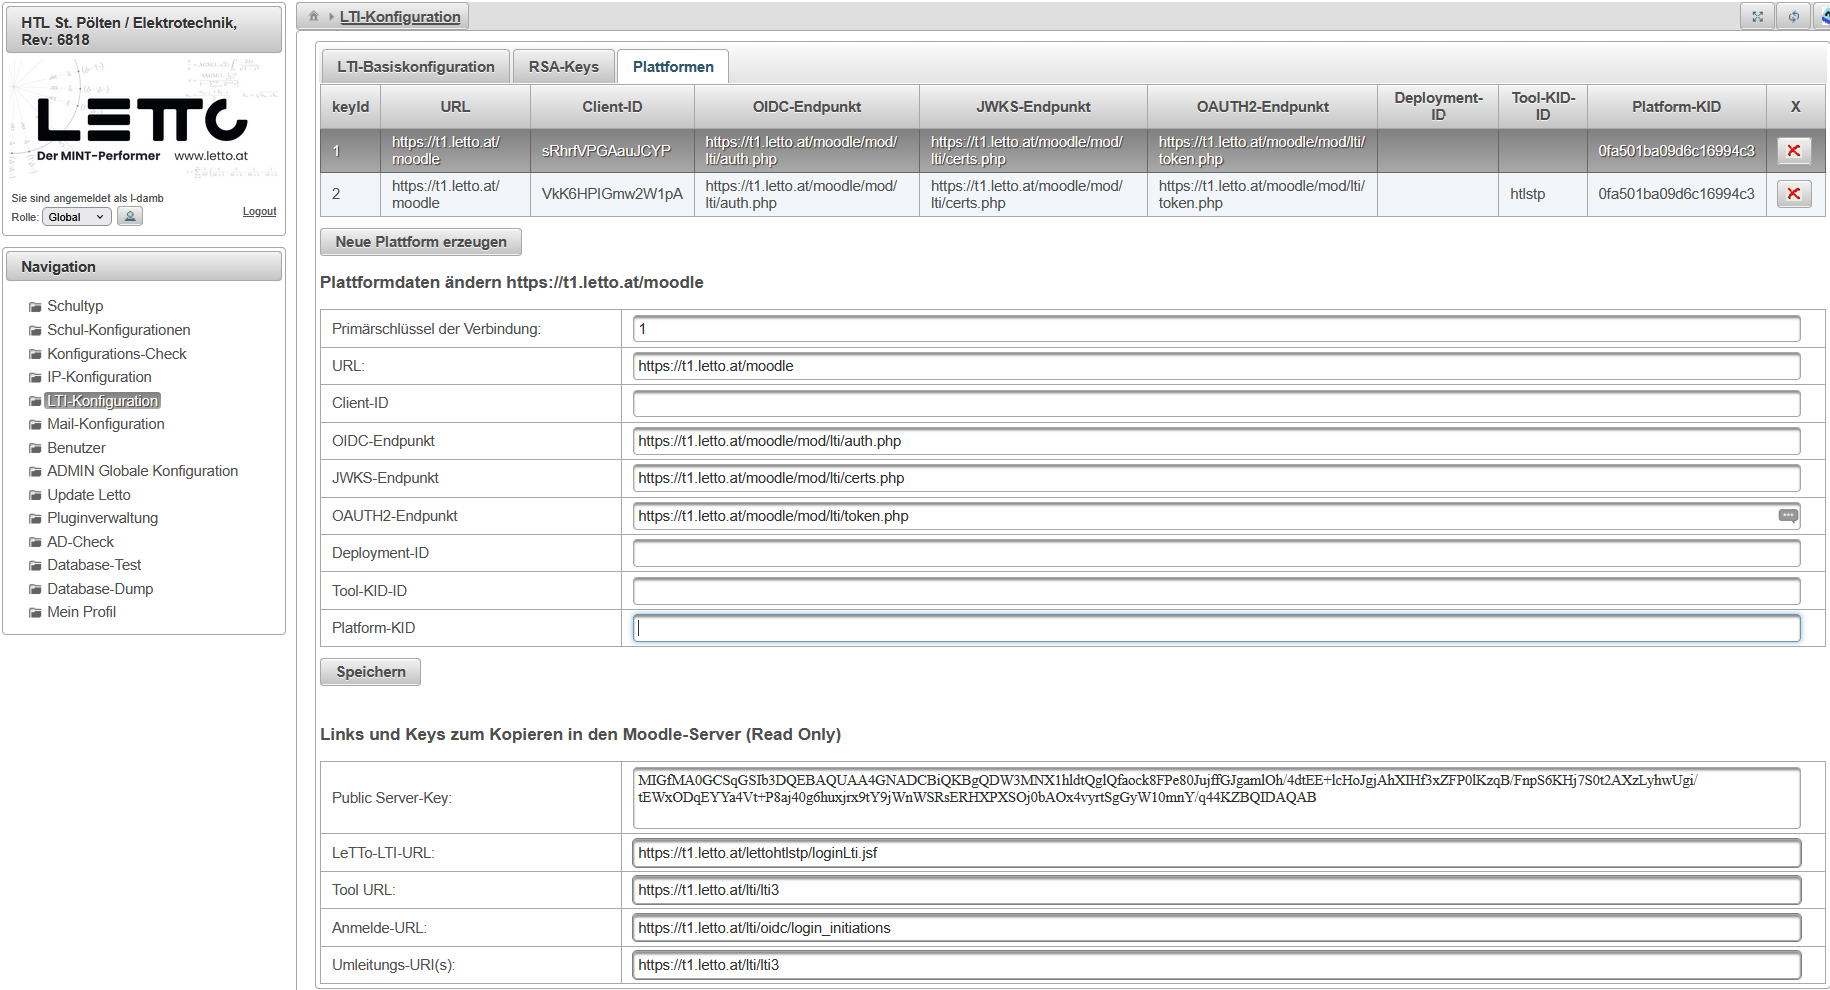Open the Schultyp folder in navigation
This screenshot has width=1830, height=990.
coord(75,306)
